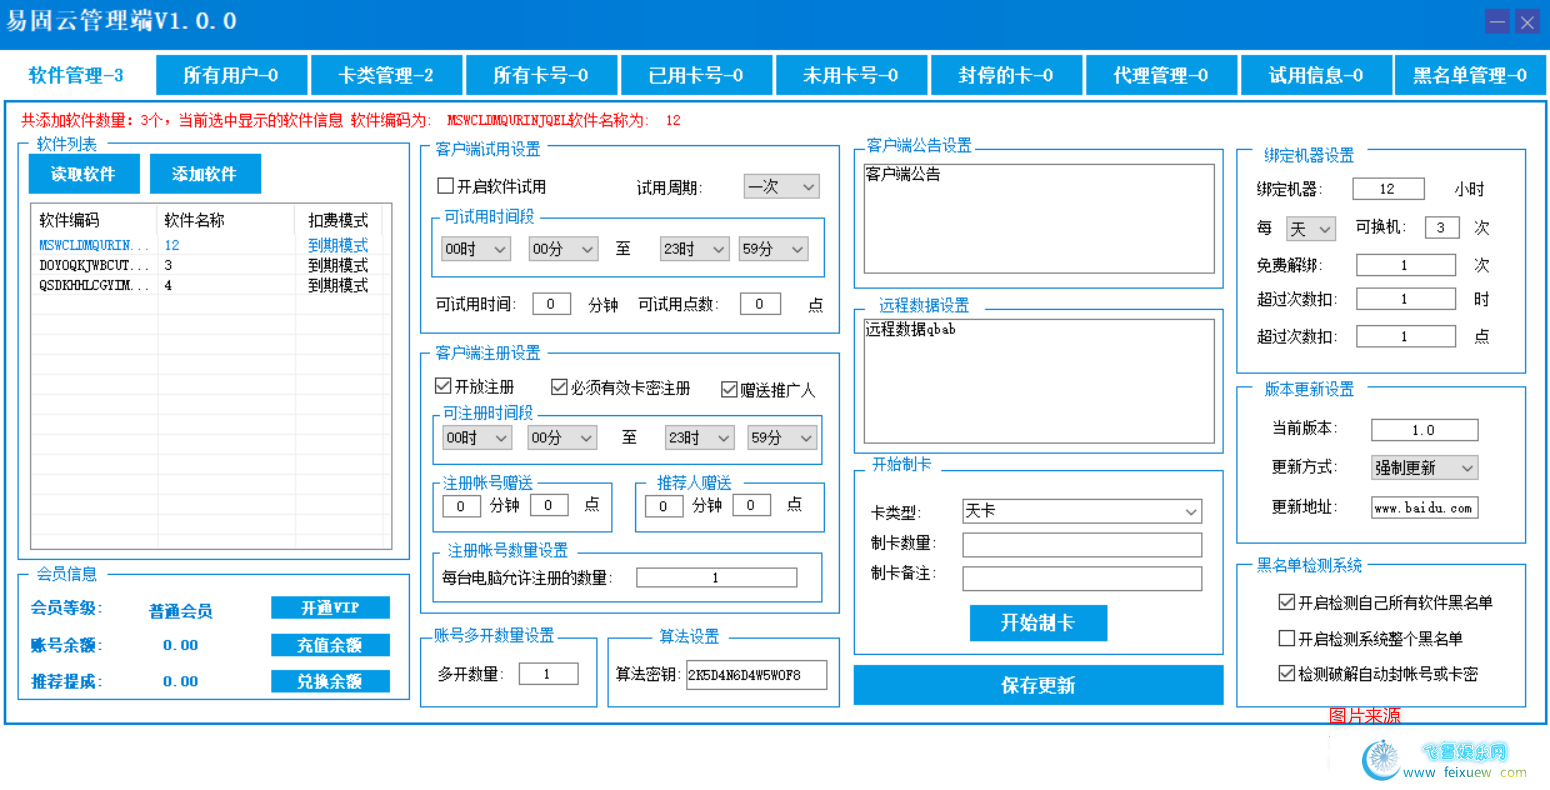Click the 添加软件 button
Image resolution: width=1550 pixels, height=790 pixels.
205,174
